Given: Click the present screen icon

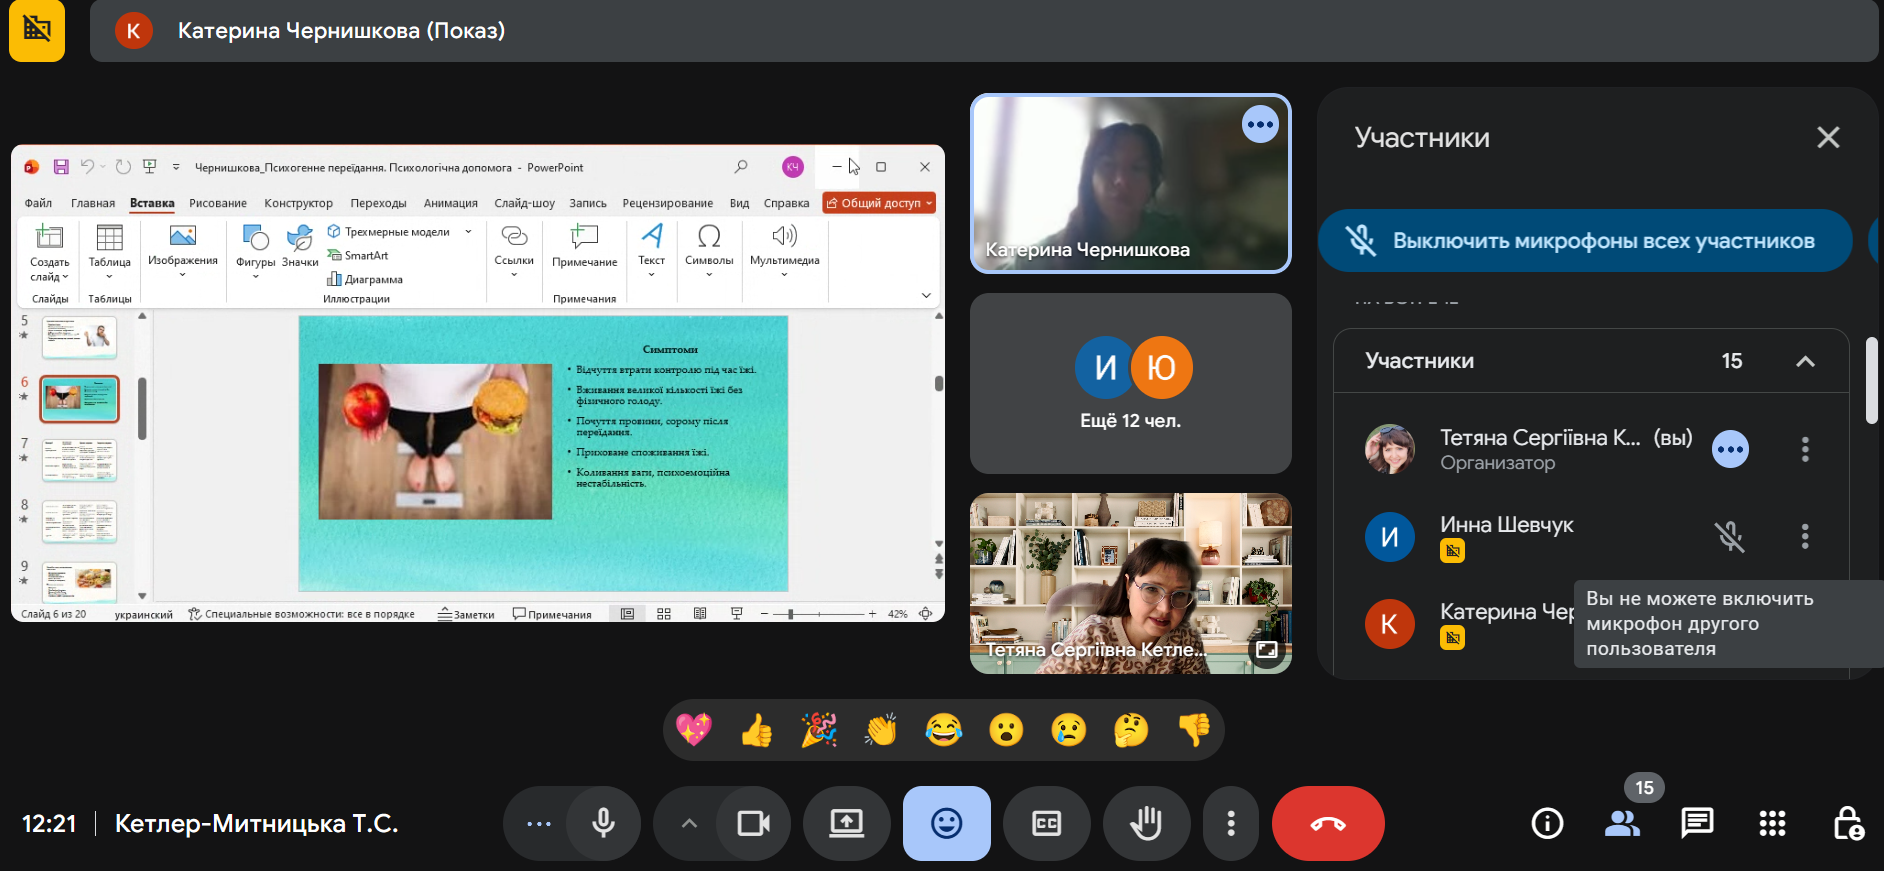Looking at the screenshot, I should (846, 824).
